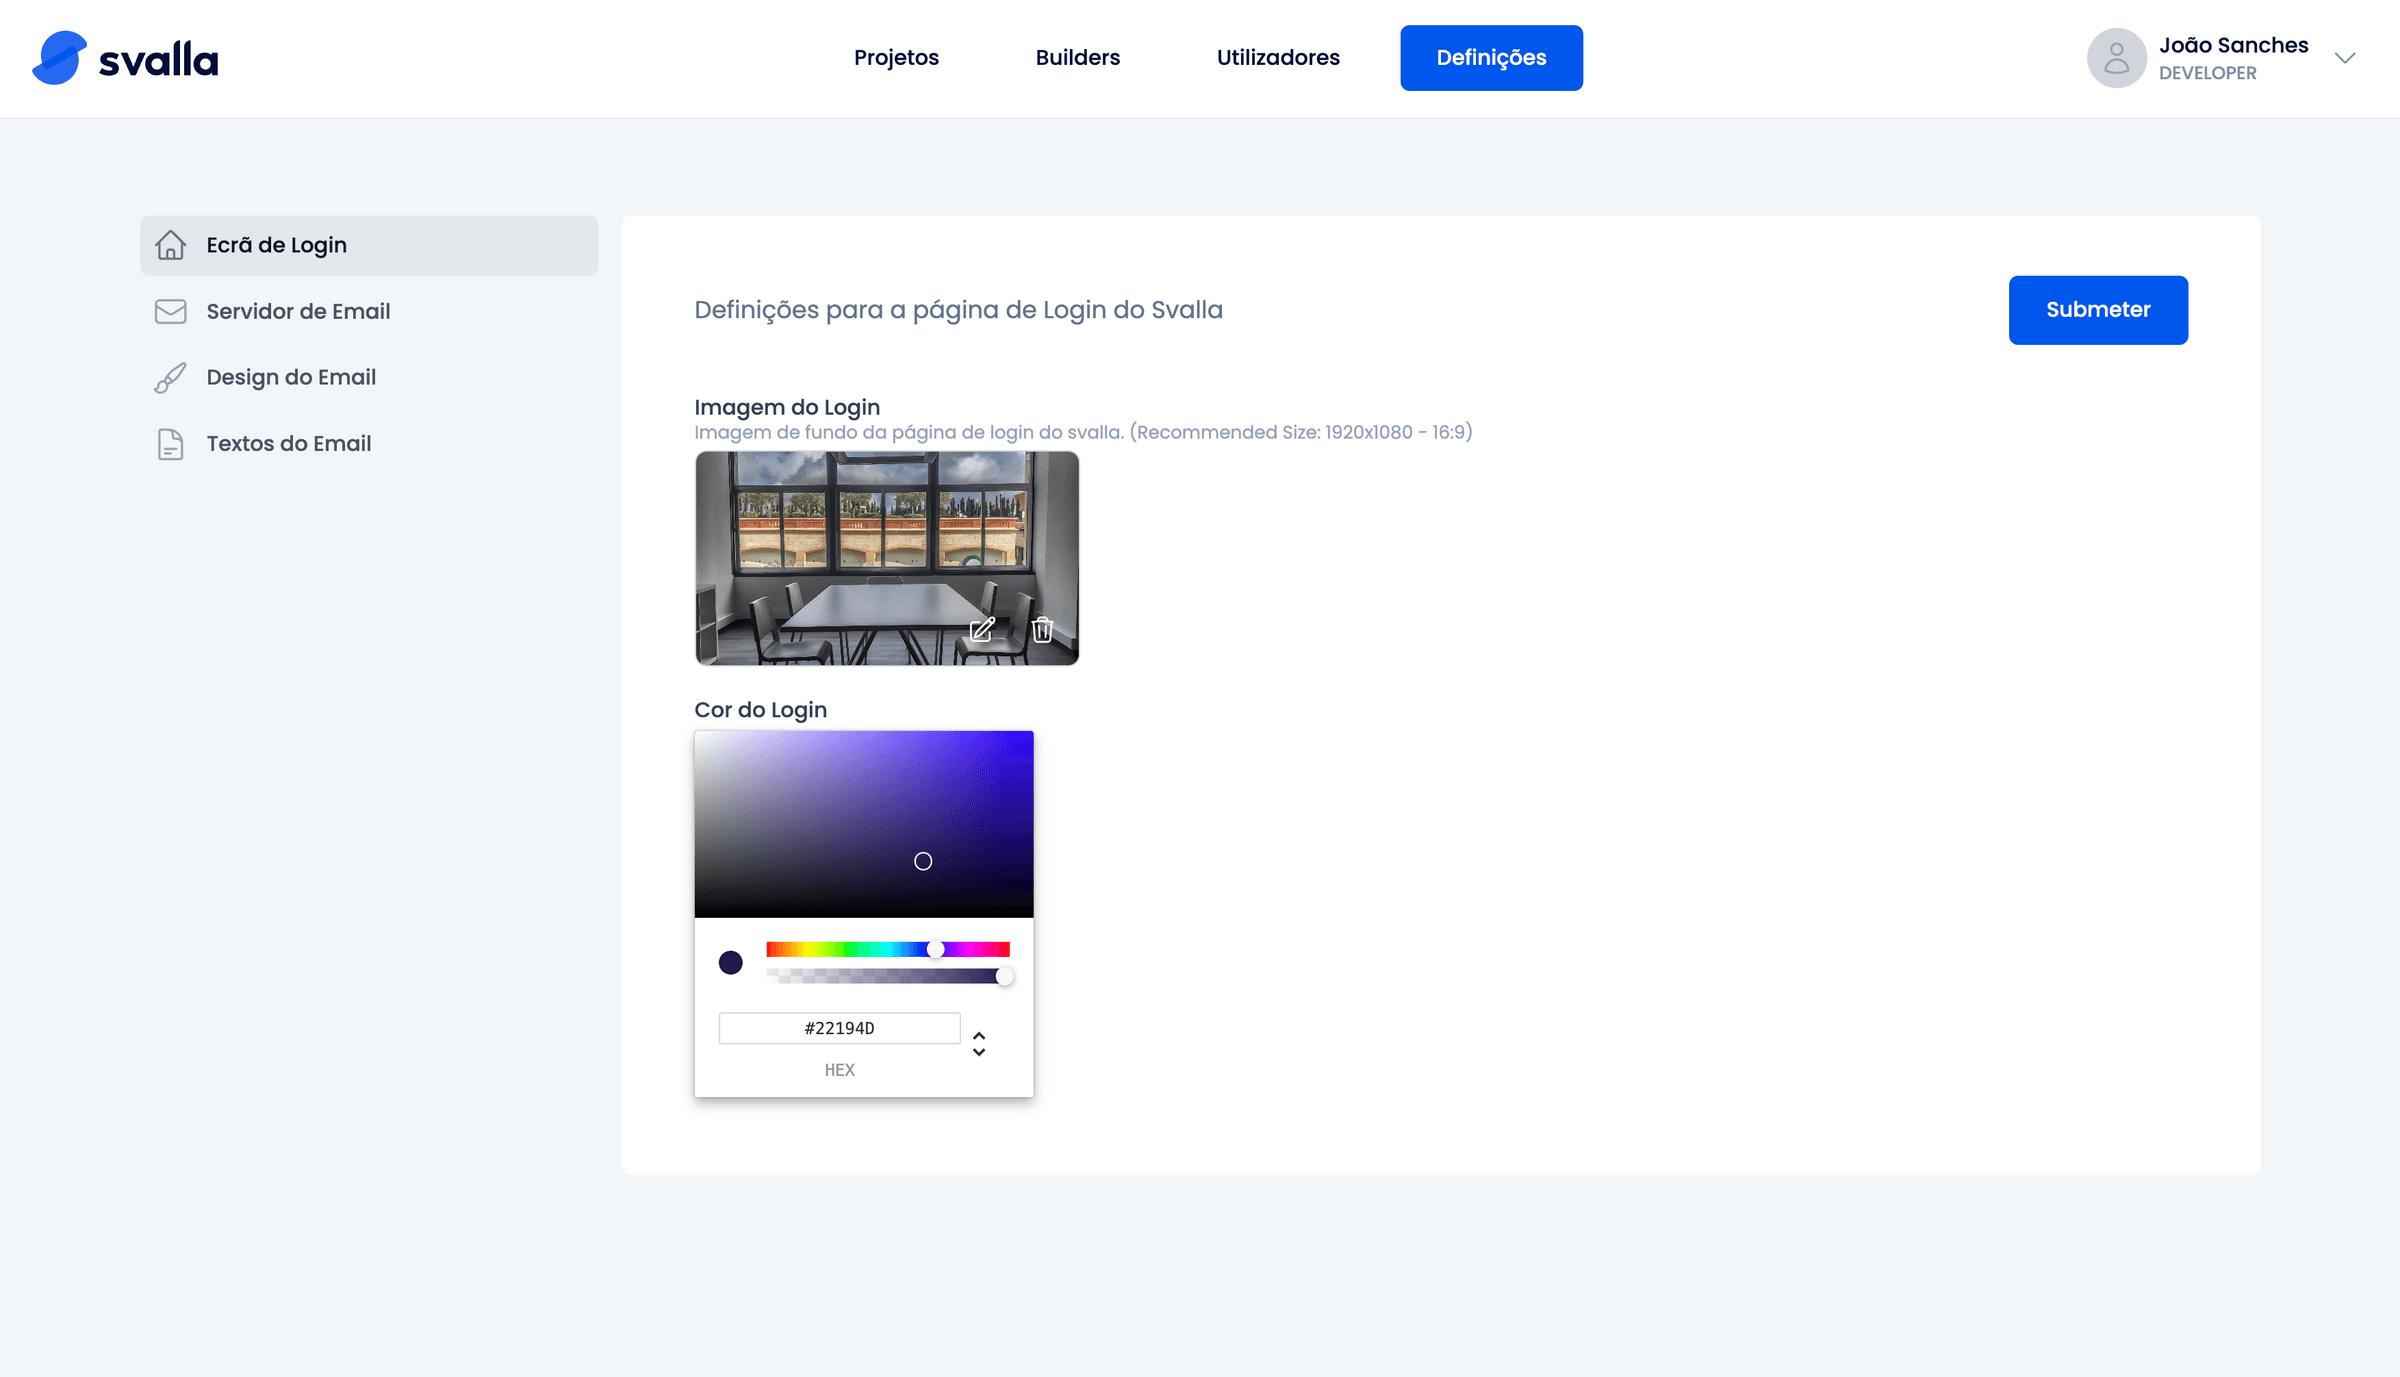Click the #22194D hex input field

pyautogui.click(x=839, y=1028)
